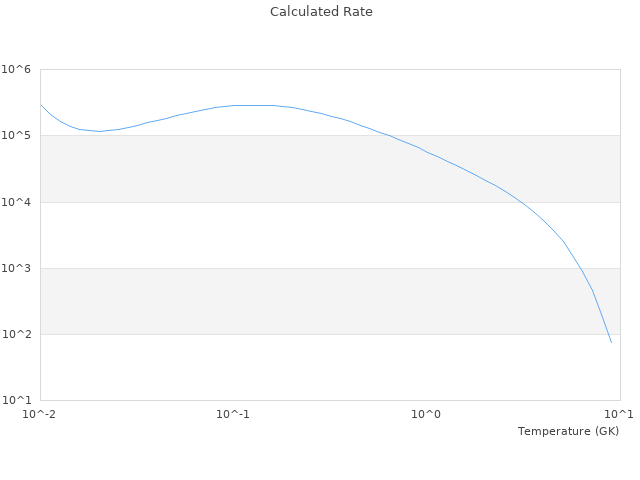Click the 10^-2 x-axis label
640x480 pixels.
[x=40, y=414]
